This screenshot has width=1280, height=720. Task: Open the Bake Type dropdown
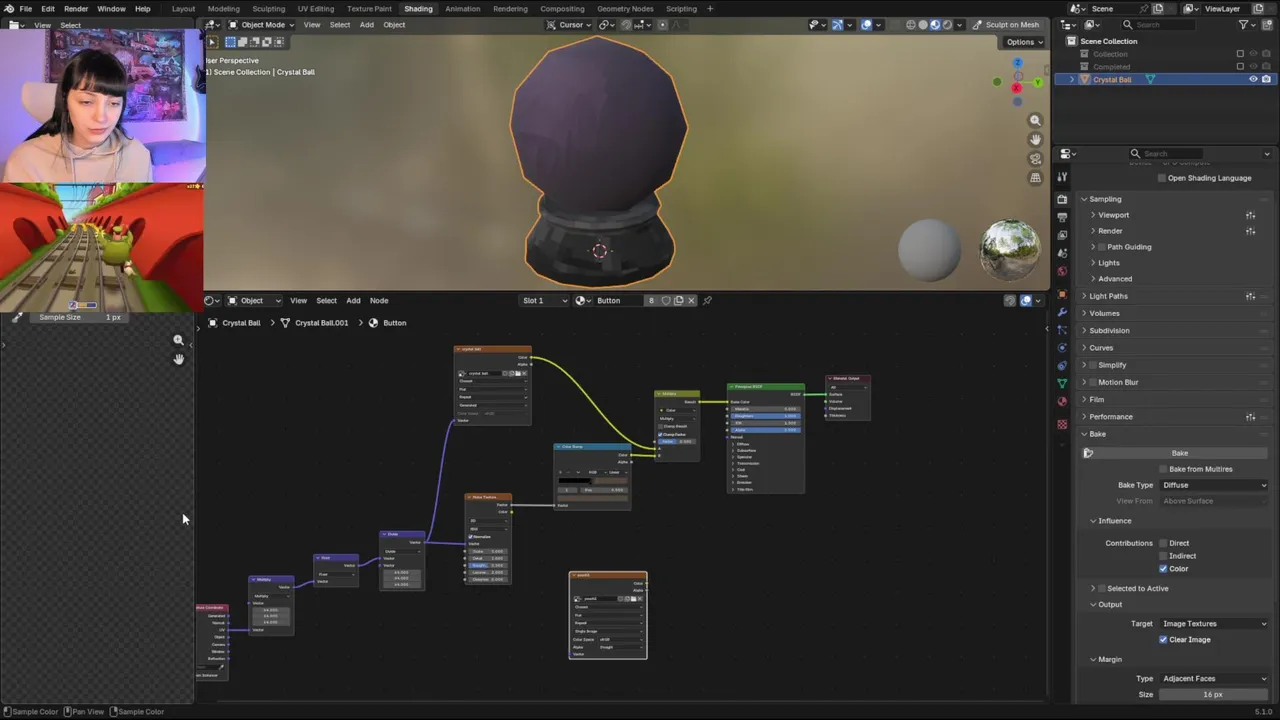(x=1214, y=485)
